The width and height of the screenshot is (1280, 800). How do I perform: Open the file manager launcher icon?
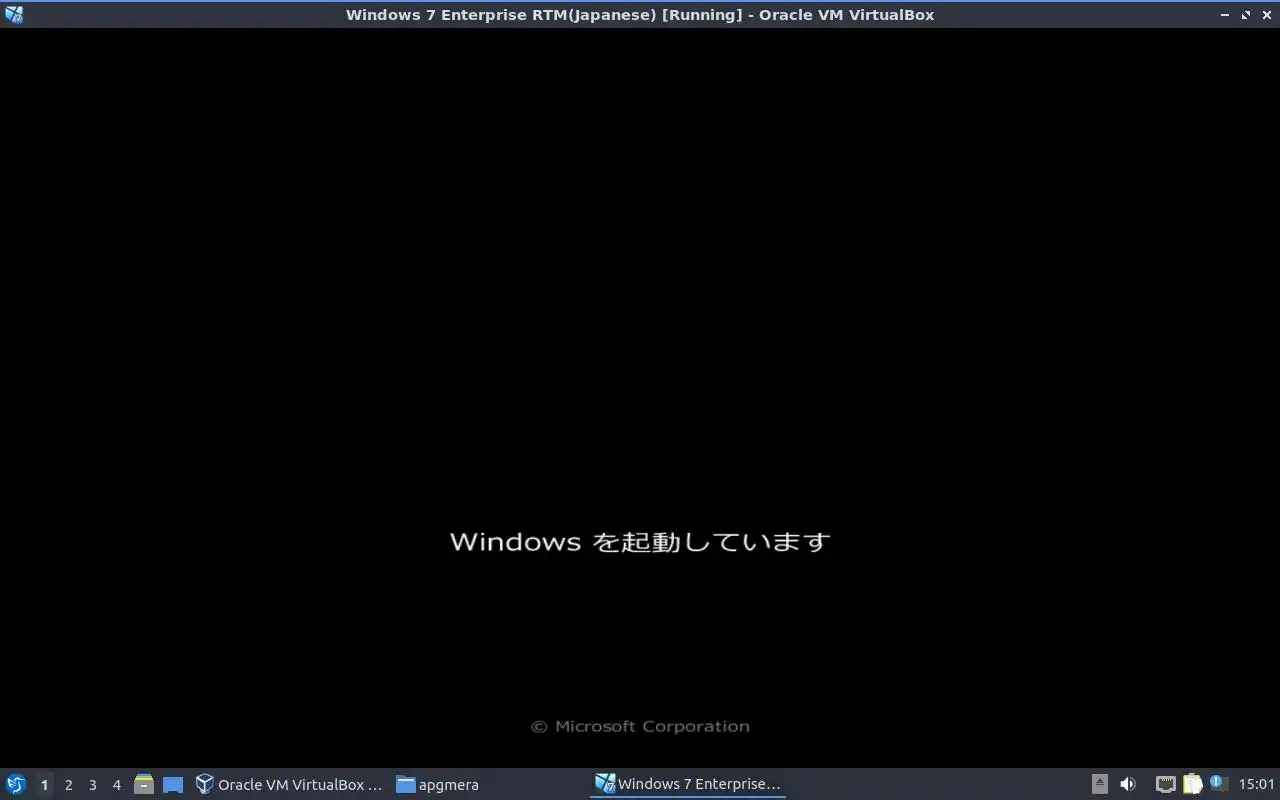(144, 784)
